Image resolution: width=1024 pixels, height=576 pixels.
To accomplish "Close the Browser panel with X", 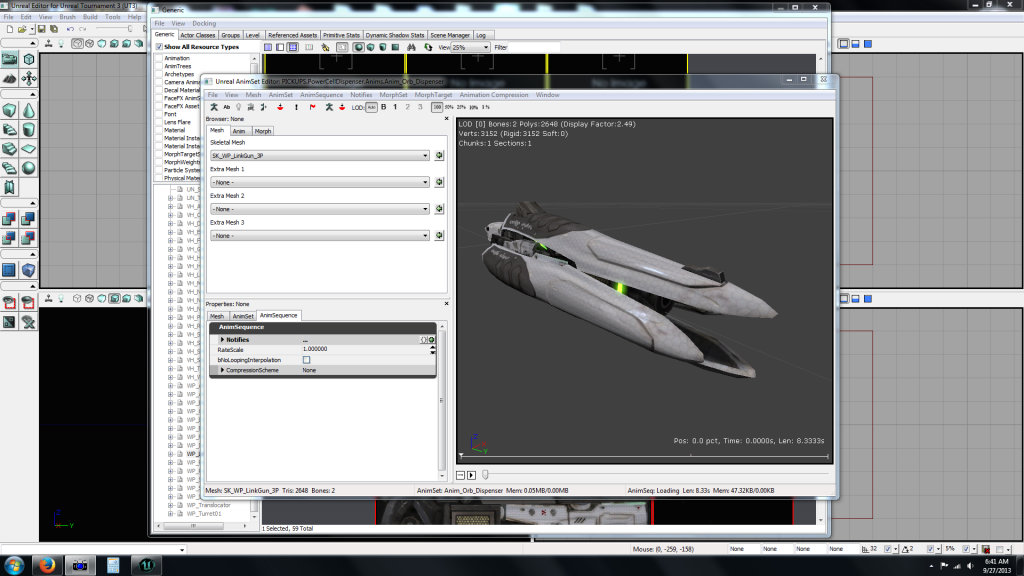I will click(x=447, y=119).
